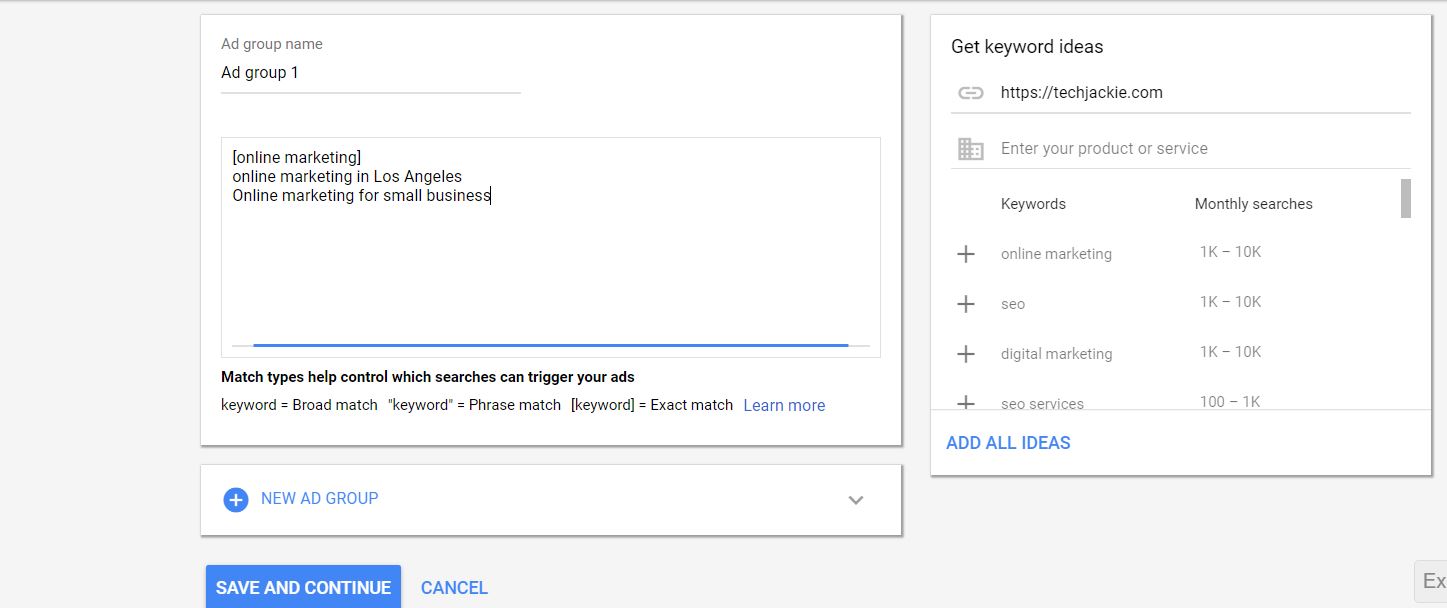The height and width of the screenshot is (608, 1447).
Task: Click the blue plus icon for new ad group
Action: point(236,499)
